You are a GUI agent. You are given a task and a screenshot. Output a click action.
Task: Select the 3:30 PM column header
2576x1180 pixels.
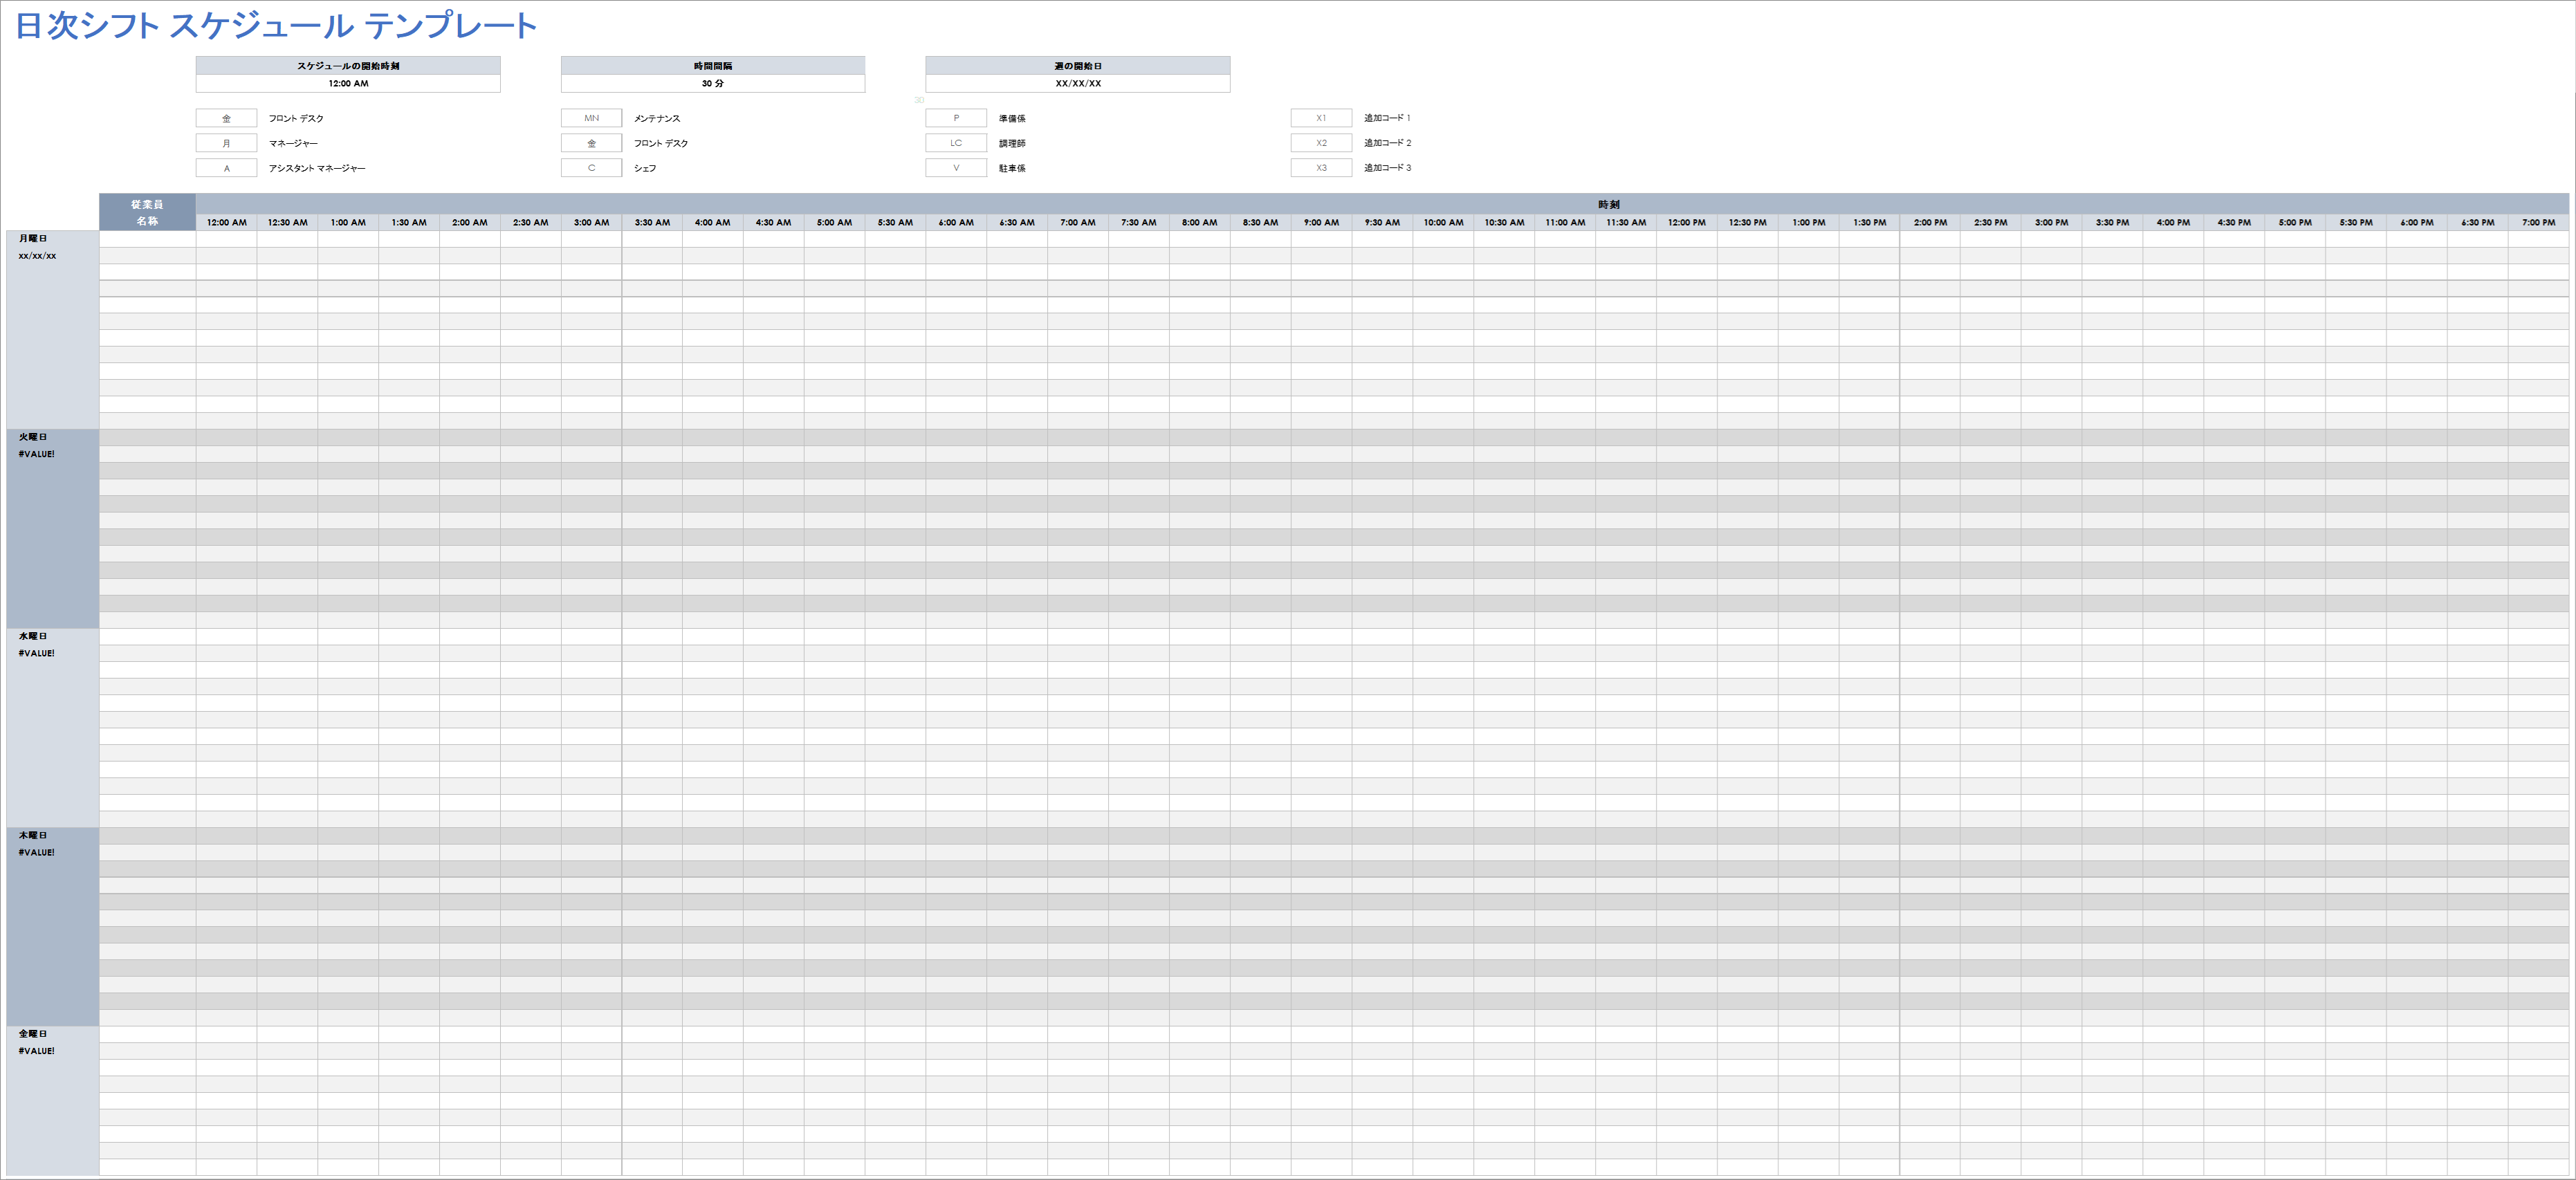[x=2112, y=222]
